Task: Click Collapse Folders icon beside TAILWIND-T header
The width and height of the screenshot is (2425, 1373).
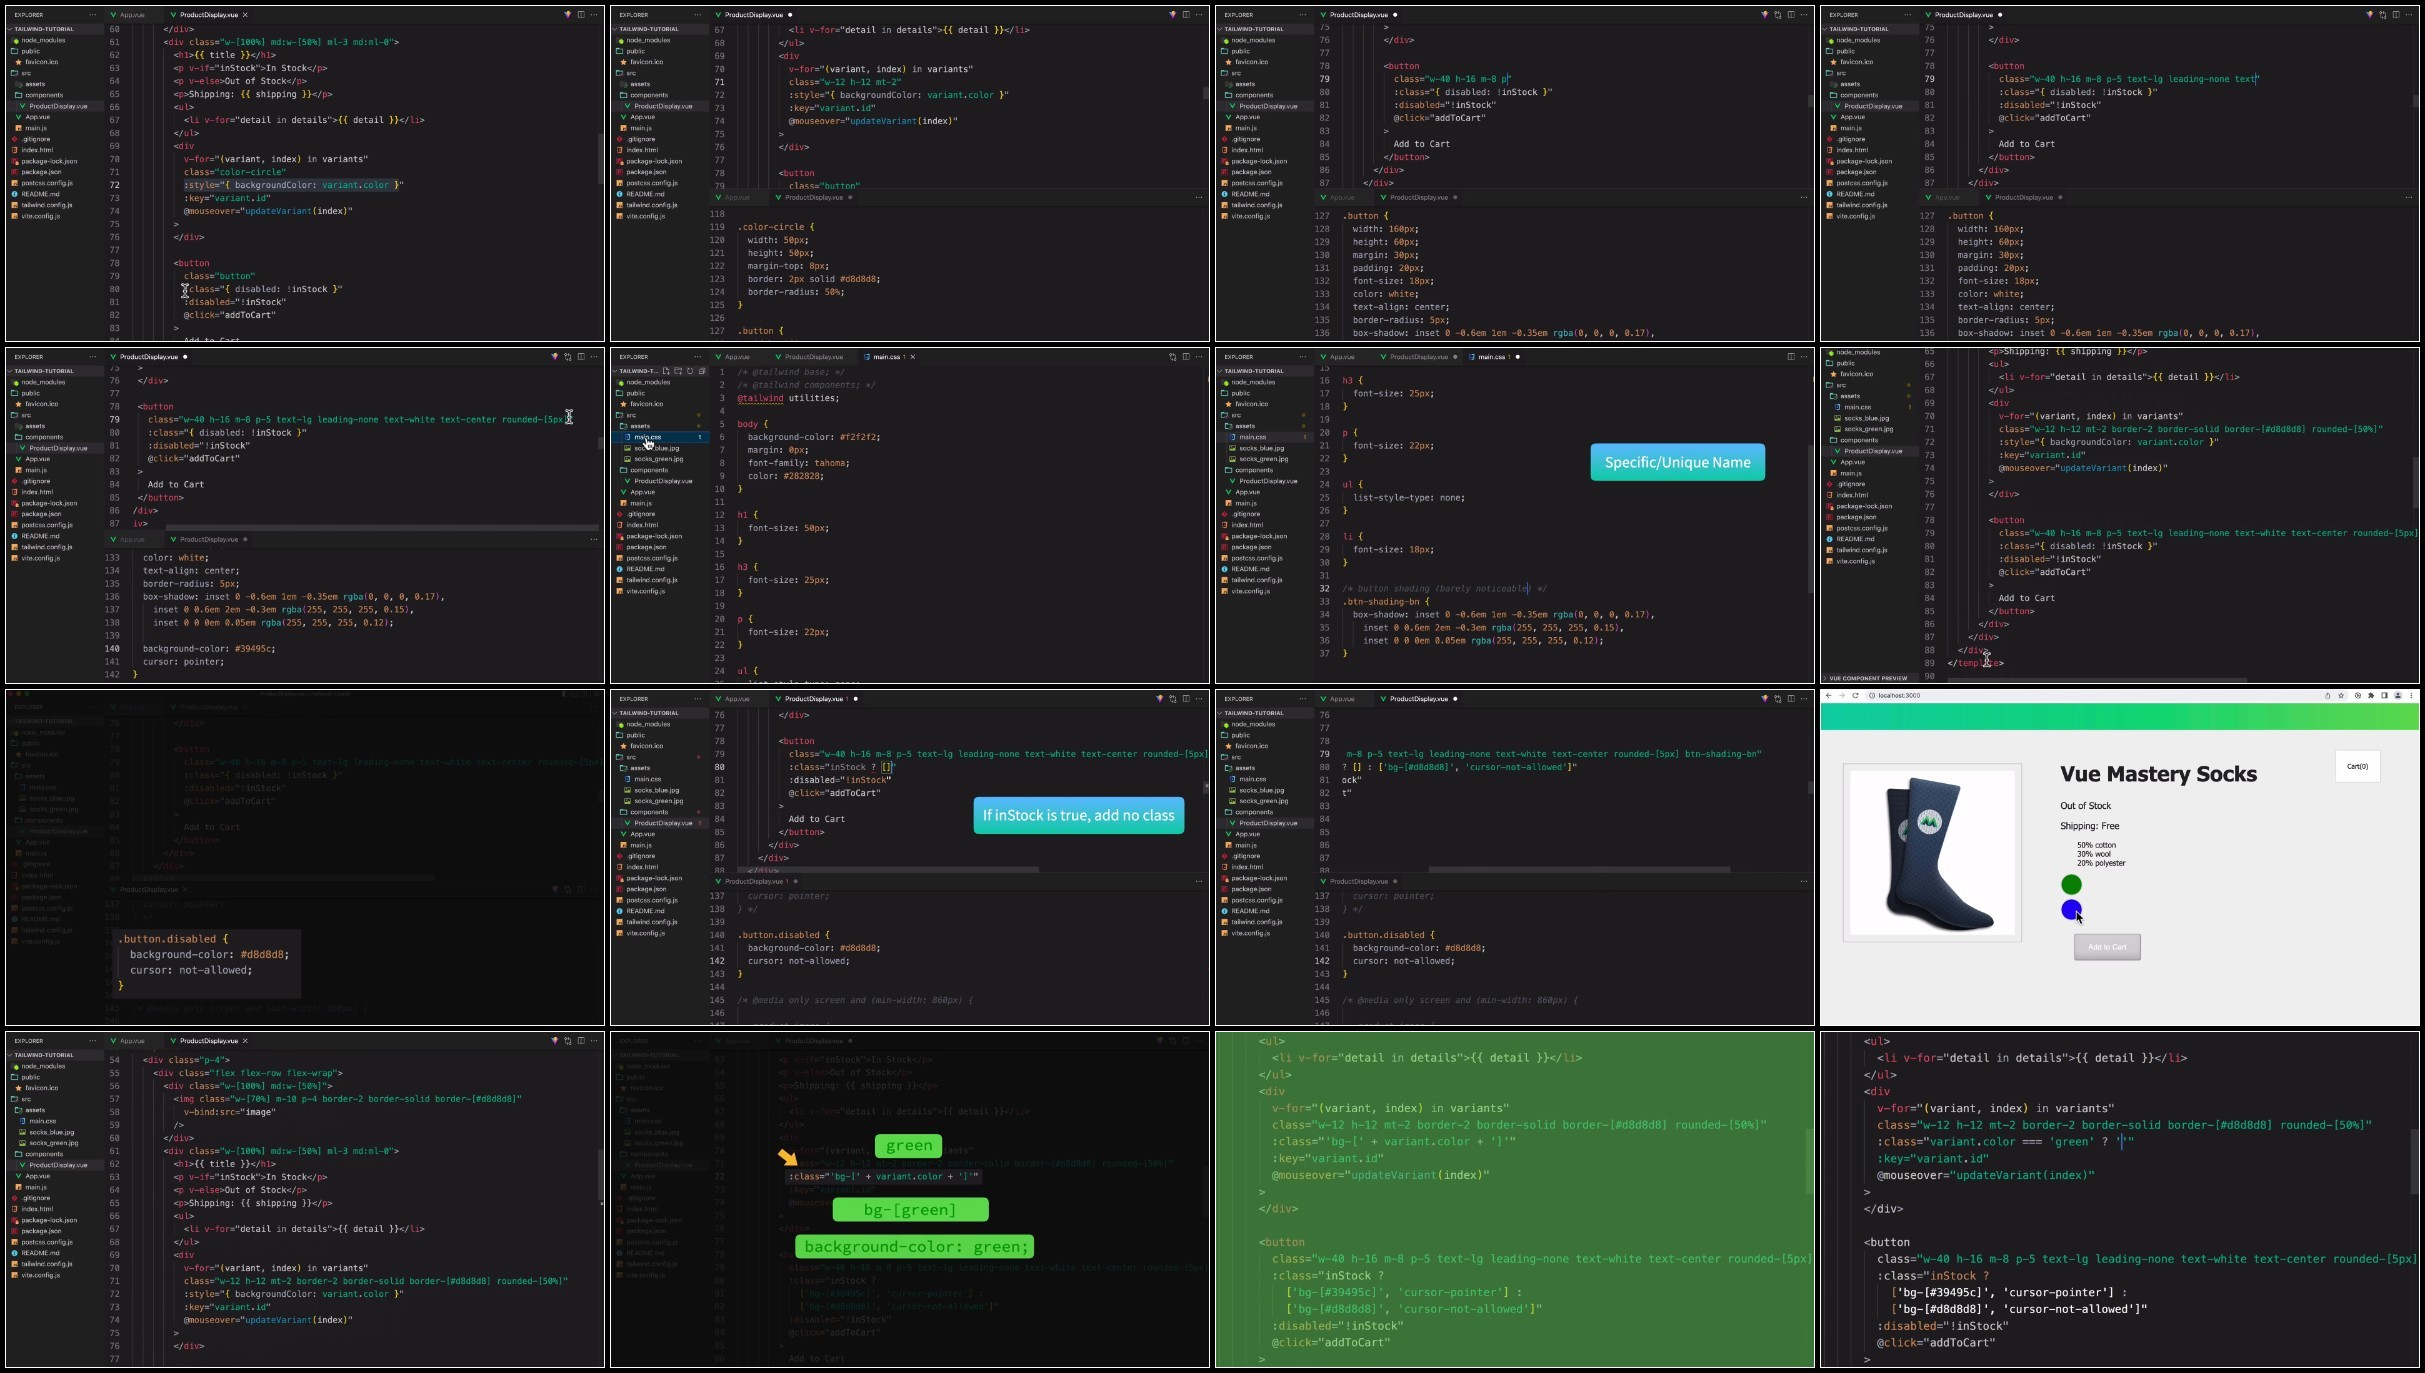Action: click(x=702, y=371)
